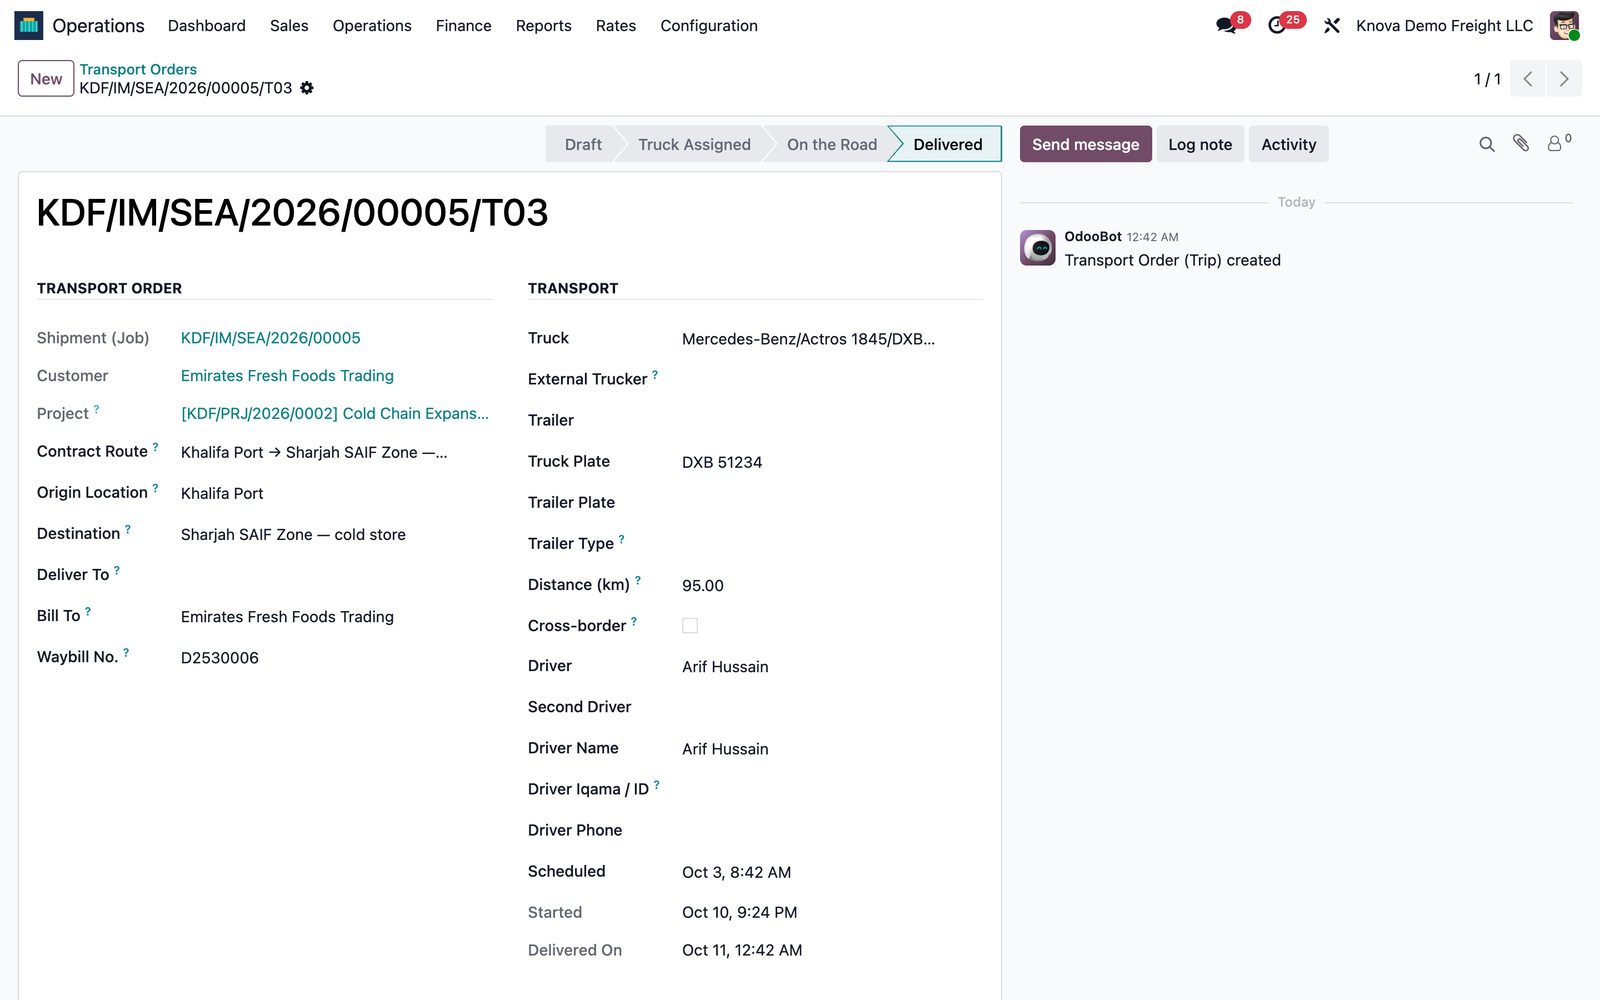Screen dimensions: 1600x1000
Task: Open the Reports menu
Action: (x=544, y=26)
